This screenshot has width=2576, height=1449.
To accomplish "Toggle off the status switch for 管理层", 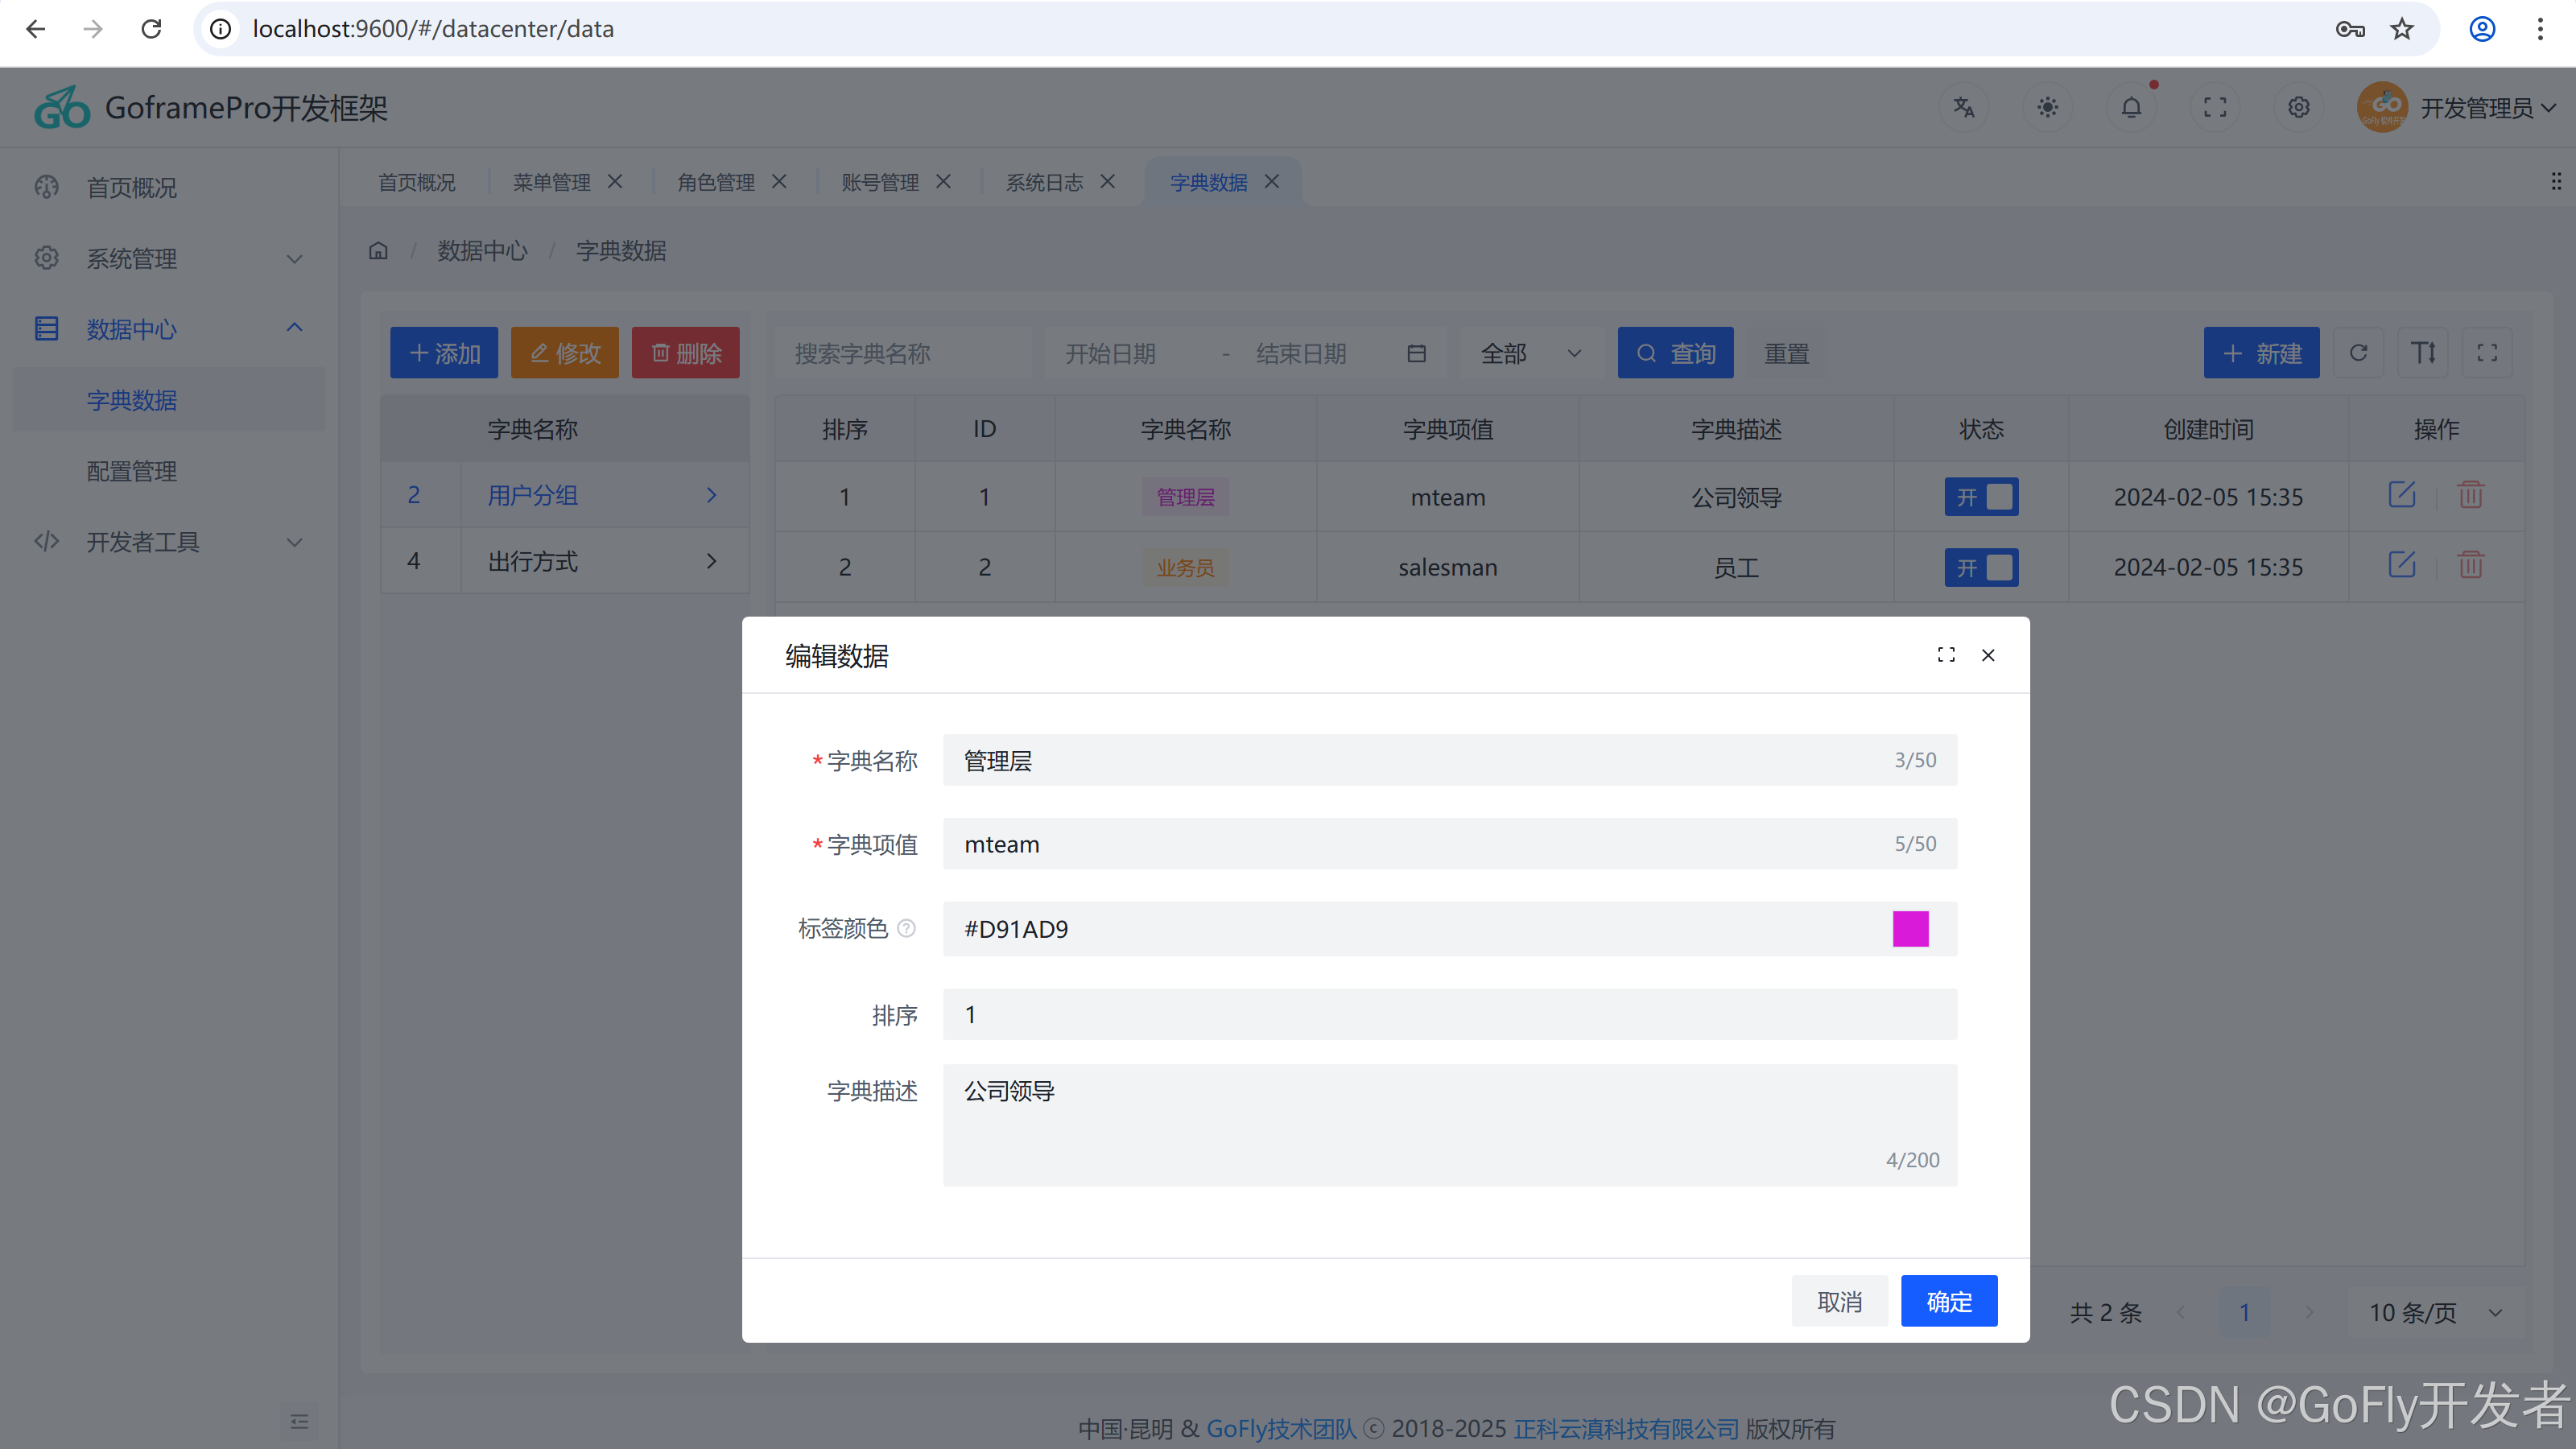I will tap(1981, 496).
